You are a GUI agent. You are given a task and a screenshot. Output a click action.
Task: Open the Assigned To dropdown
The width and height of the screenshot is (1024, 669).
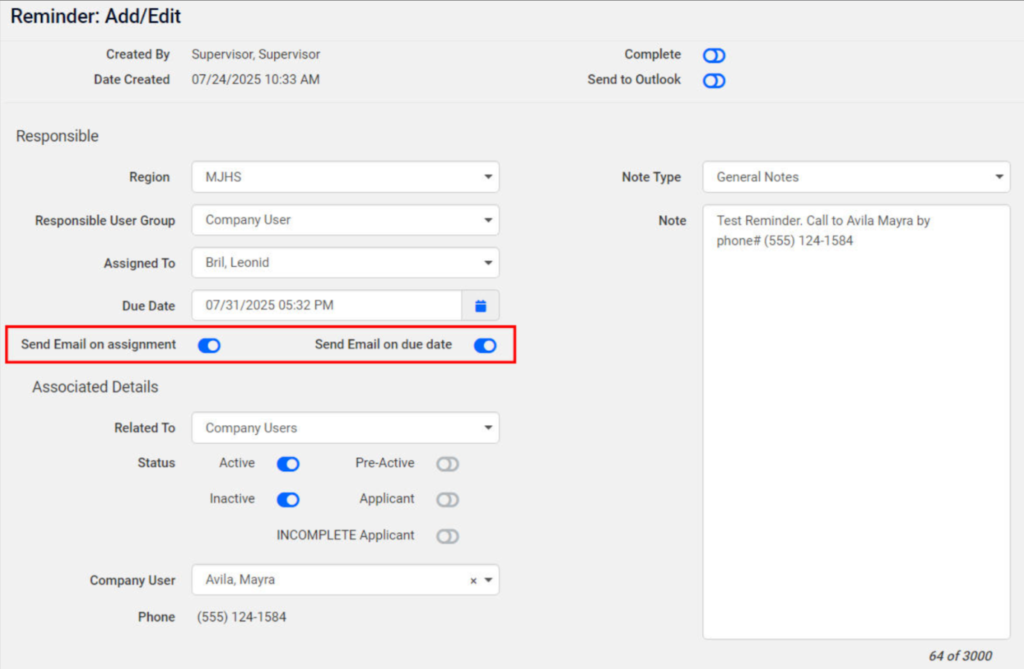(x=345, y=263)
